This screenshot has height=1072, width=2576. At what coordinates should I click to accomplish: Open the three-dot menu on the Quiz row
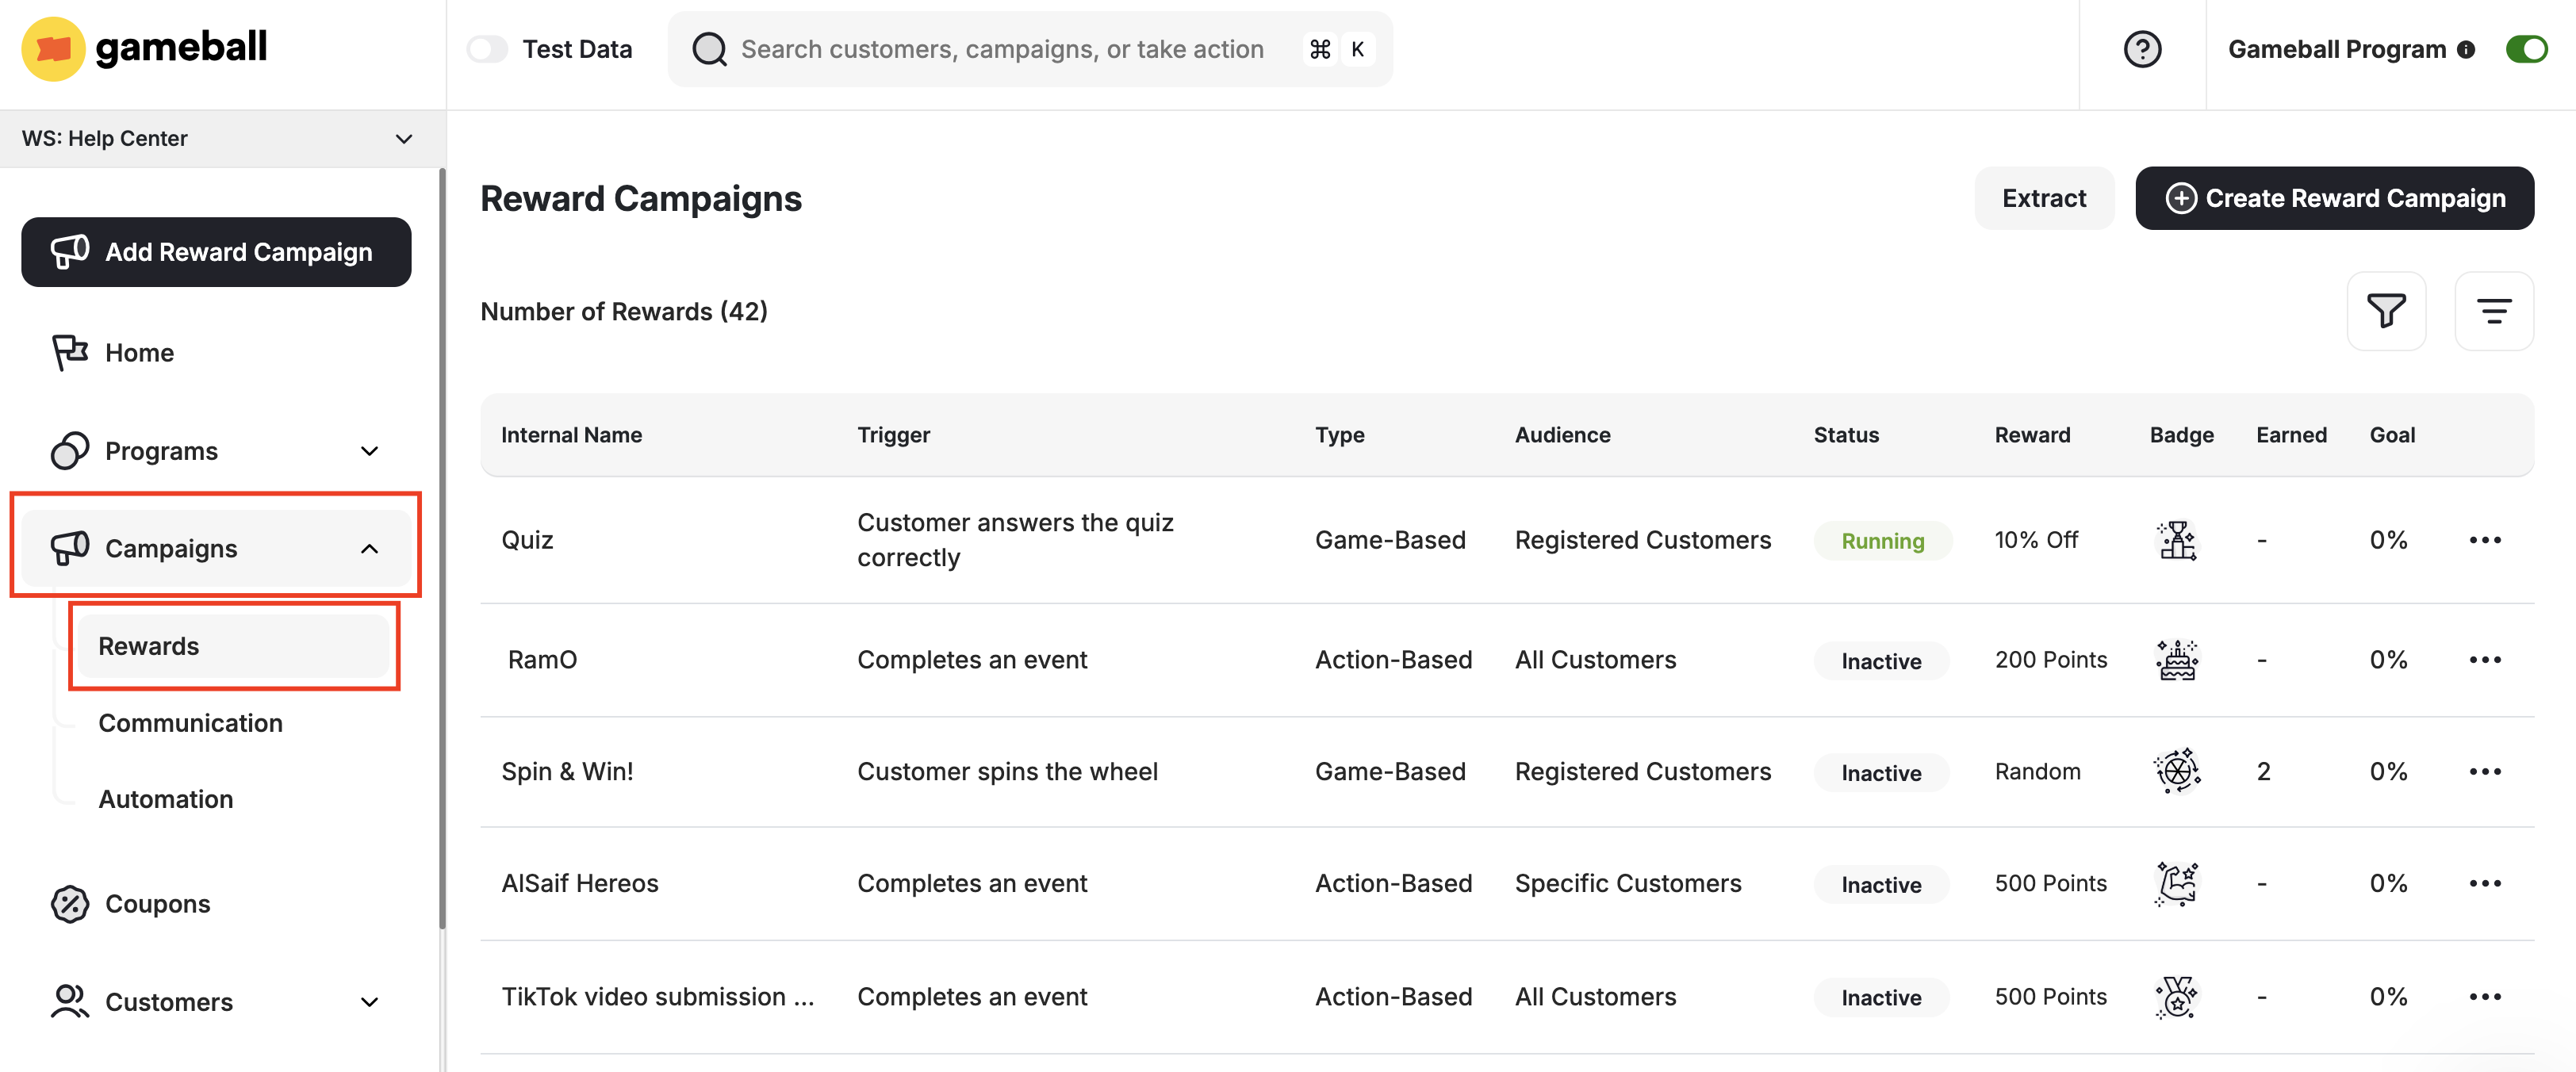[2487, 539]
